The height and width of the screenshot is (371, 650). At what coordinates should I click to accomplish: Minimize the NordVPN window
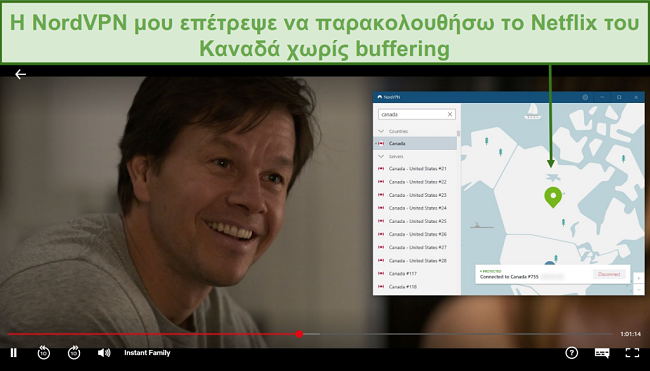click(x=602, y=97)
